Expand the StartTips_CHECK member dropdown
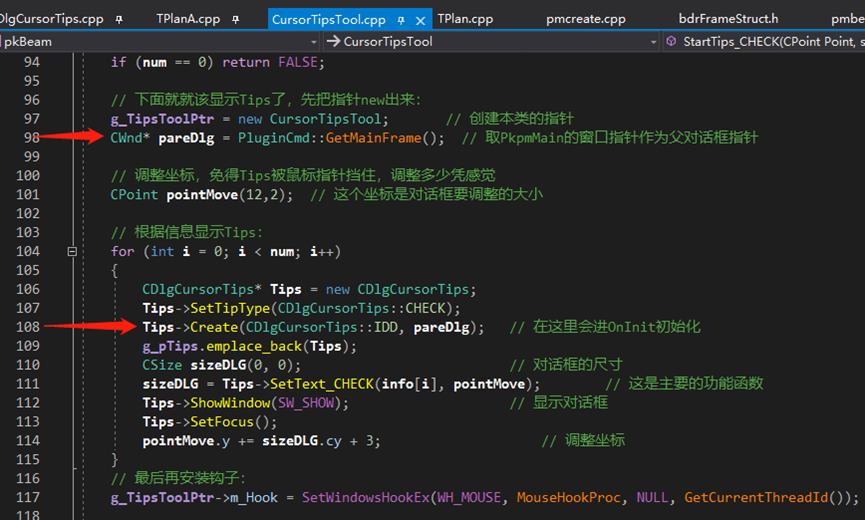 760,42
